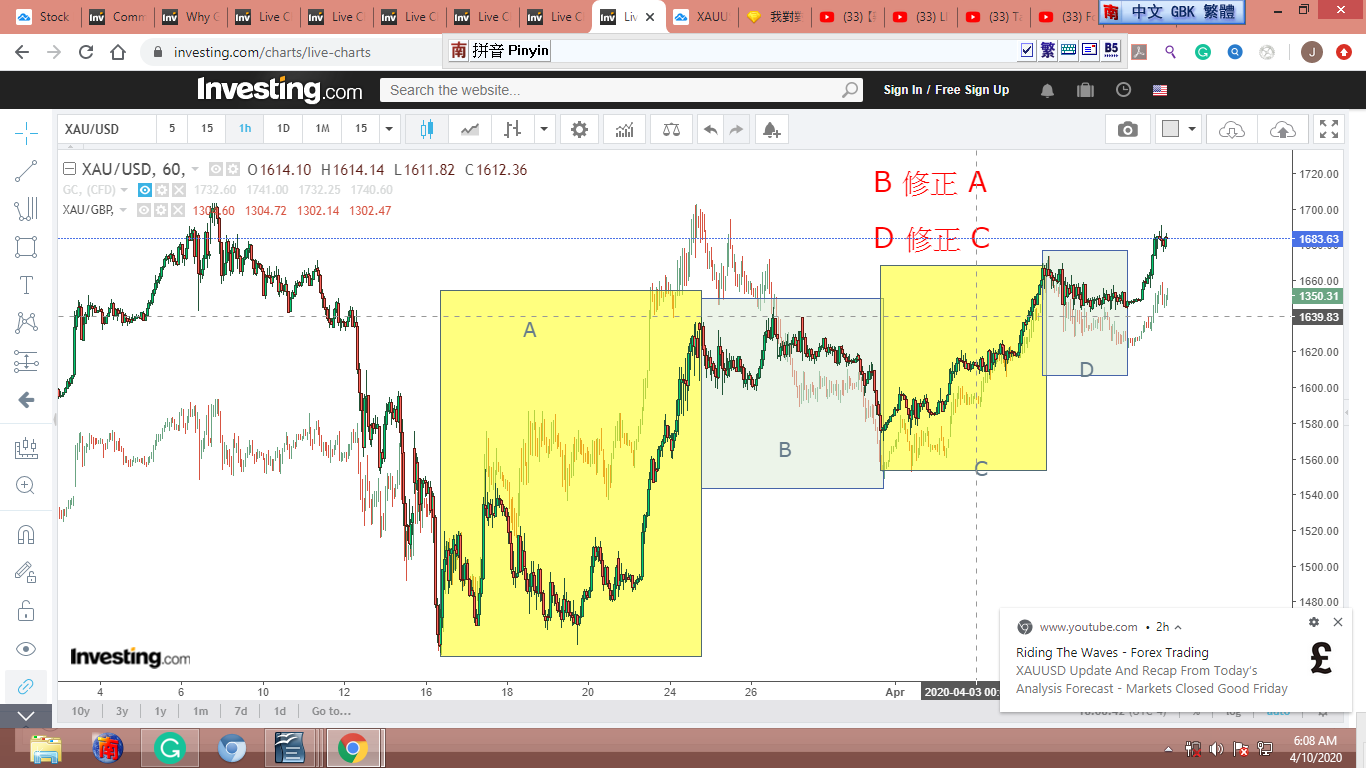Create a price alert with bell-plus
1366x768 pixels.
pyautogui.click(x=770, y=129)
